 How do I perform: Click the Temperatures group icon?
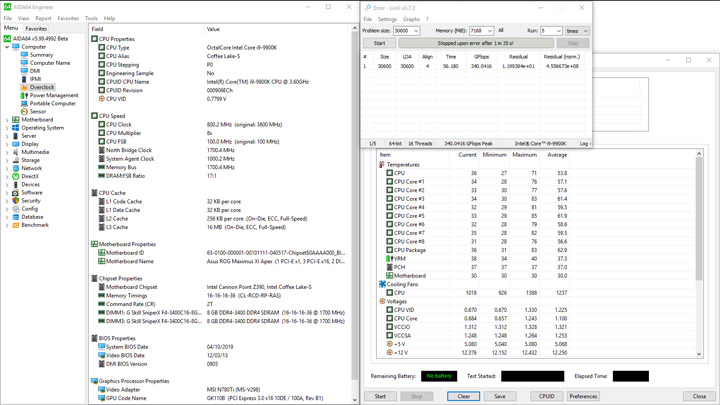(x=382, y=164)
